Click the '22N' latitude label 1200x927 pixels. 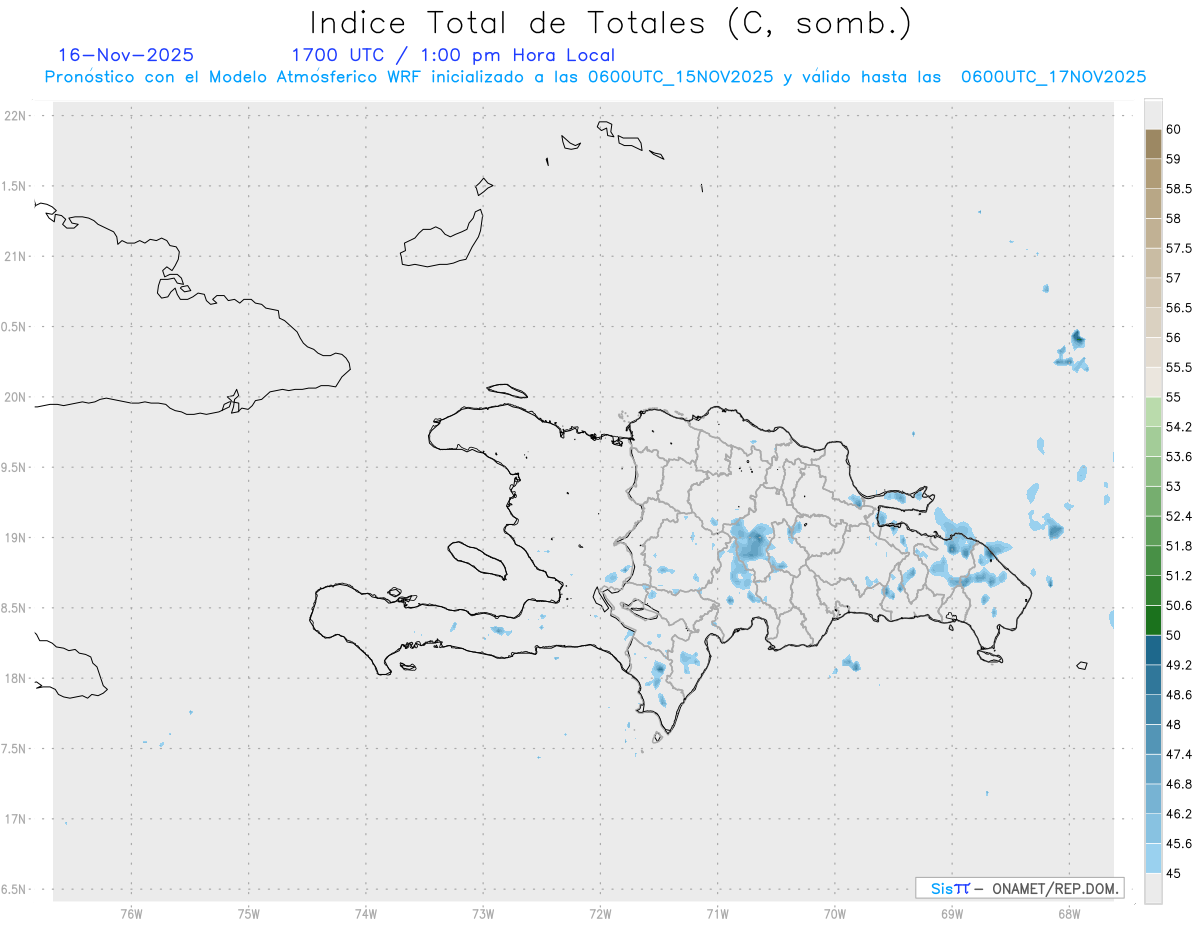click(16, 116)
